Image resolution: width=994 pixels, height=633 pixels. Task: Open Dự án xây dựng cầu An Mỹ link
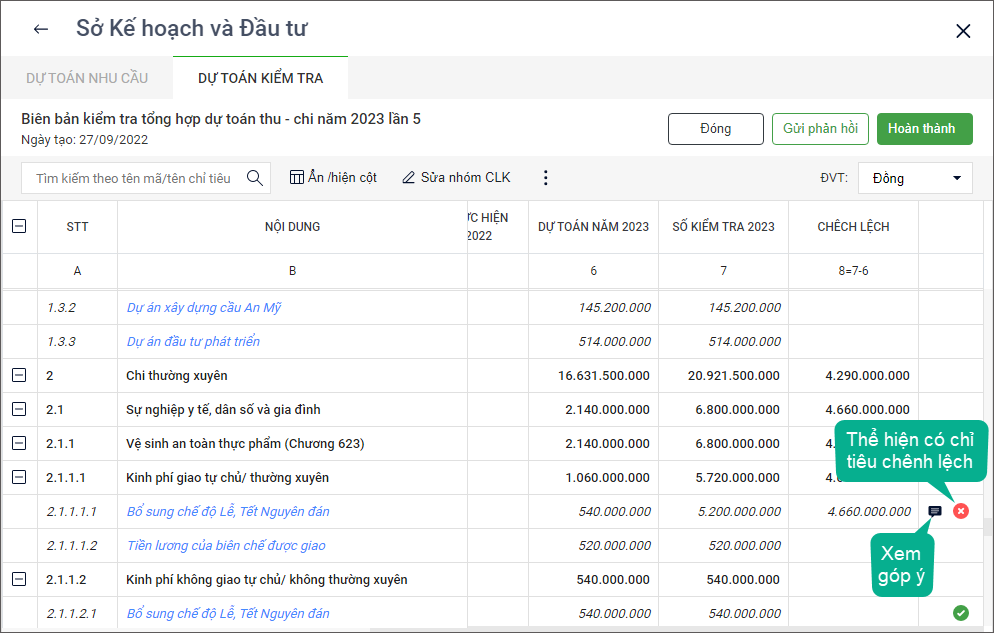(x=203, y=308)
